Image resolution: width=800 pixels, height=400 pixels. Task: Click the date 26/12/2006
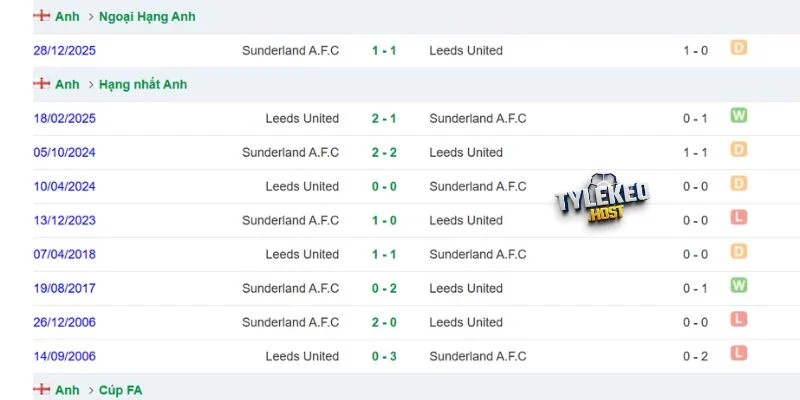pos(64,322)
